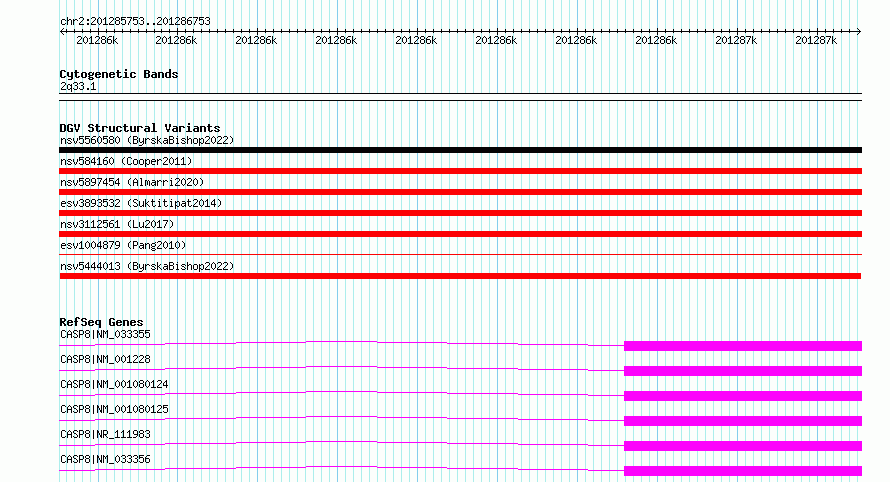Open transcript CASP8|NM_001080124 label
The width and height of the screenshot is (890, 482).
tap(114, 384)
